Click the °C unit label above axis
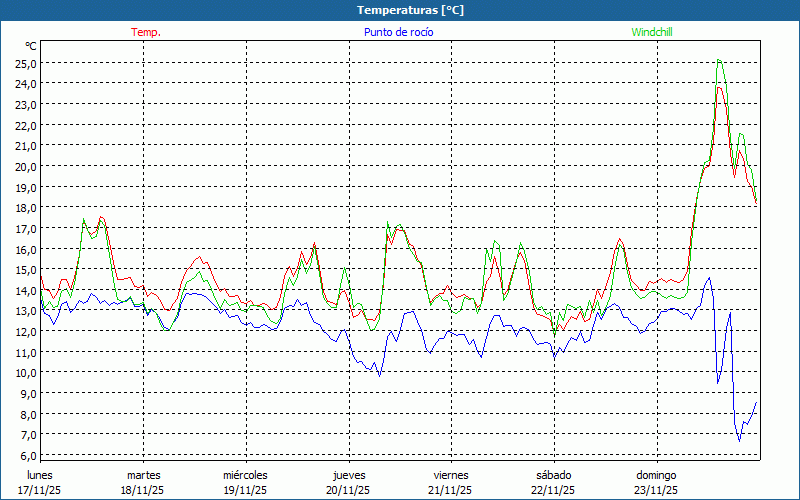Screen dimensions: 800x500 click(x=31, y=46)
